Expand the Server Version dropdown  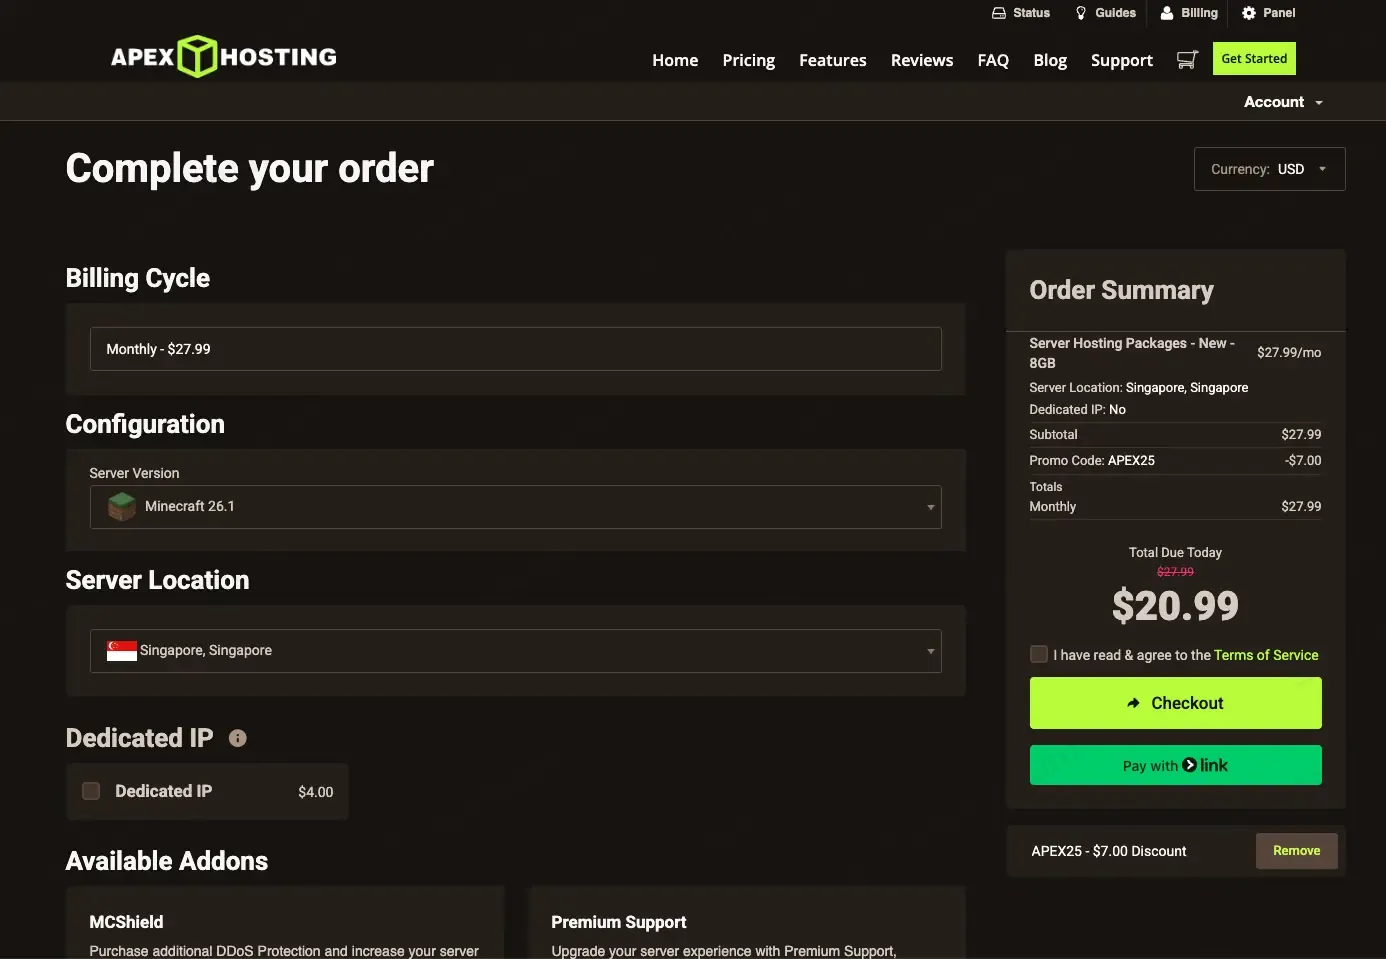pyautogui.click(x=516, y=507)
